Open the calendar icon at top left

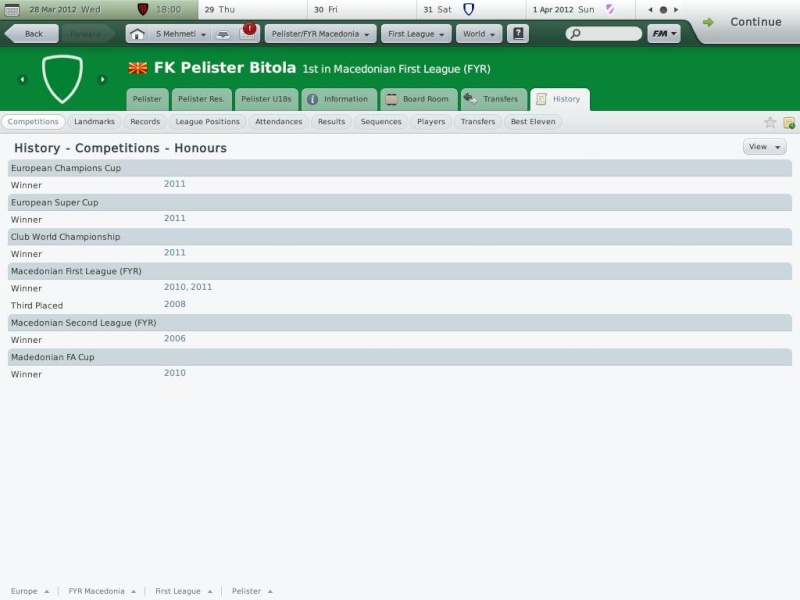(12, 9)
